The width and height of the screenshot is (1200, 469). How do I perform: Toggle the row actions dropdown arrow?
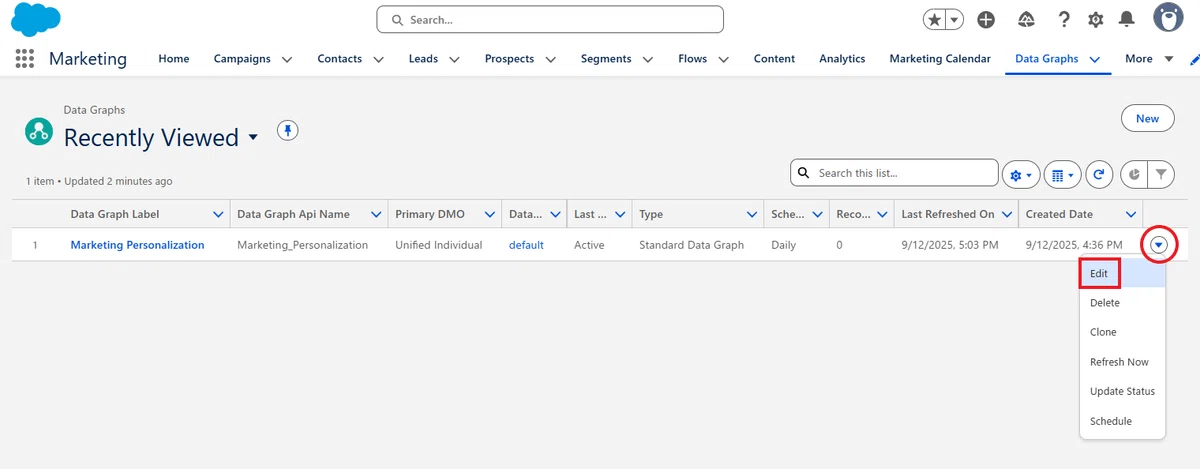pos(1158,245)
